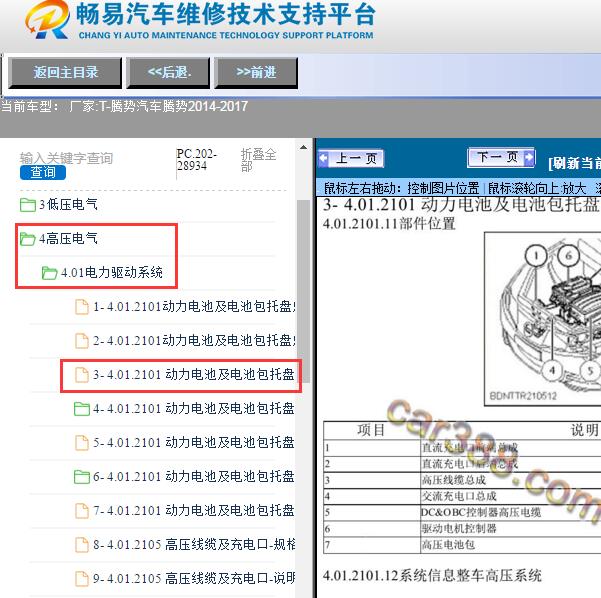
Task: Click table cell 高压电池包
Action: (448, 545)
